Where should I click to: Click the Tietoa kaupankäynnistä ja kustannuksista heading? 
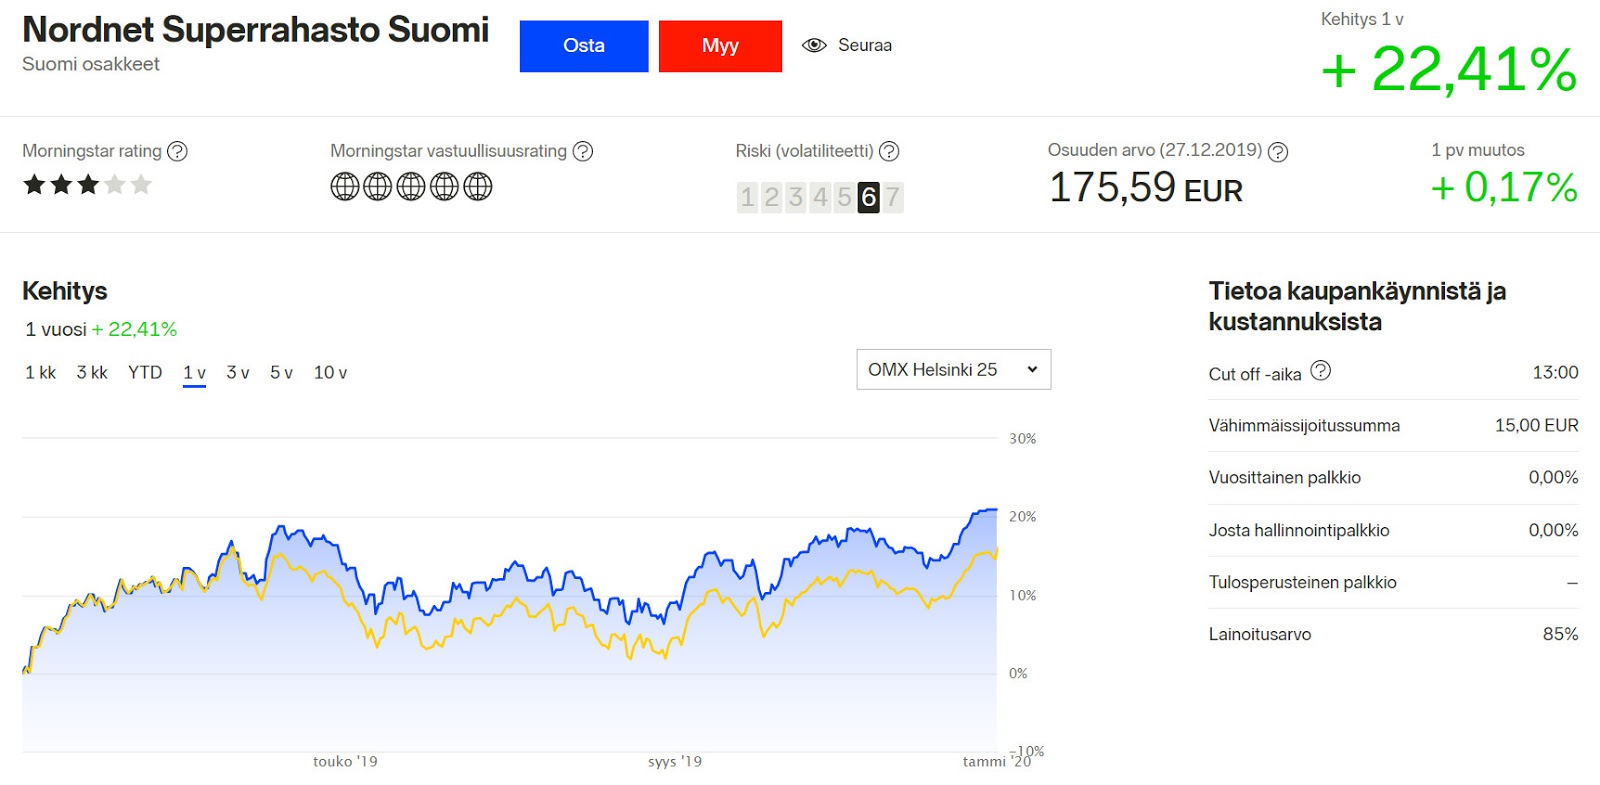pyautogui.click(x=1357, y=306)
